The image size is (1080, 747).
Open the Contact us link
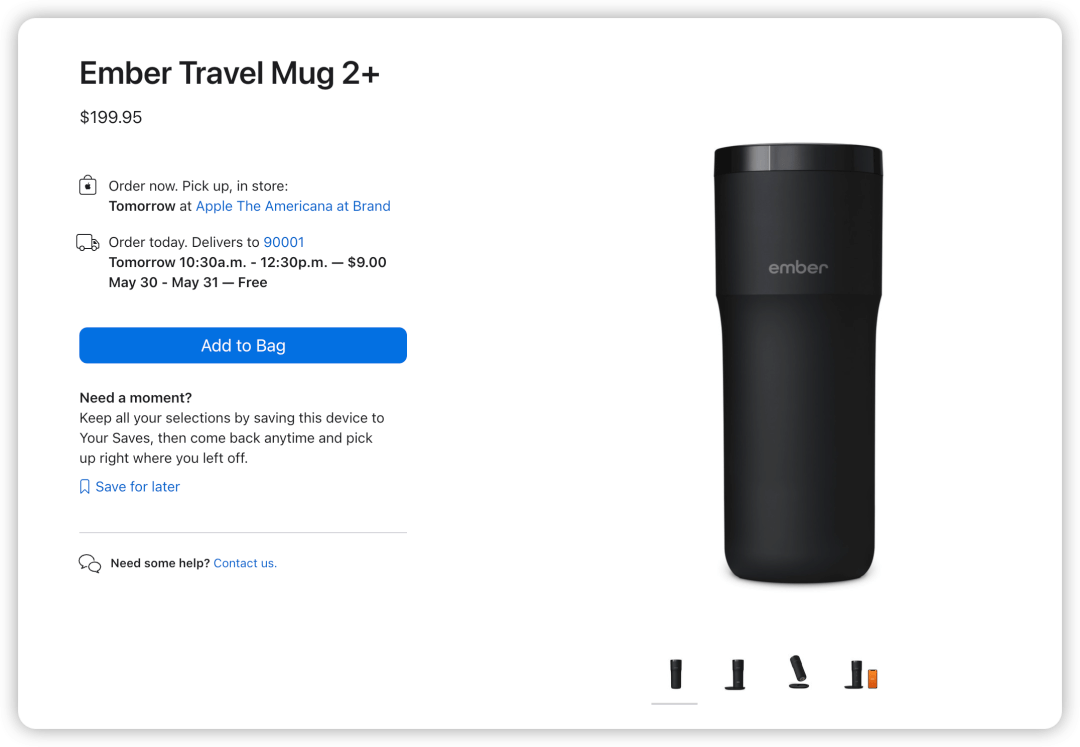point(245,563)
